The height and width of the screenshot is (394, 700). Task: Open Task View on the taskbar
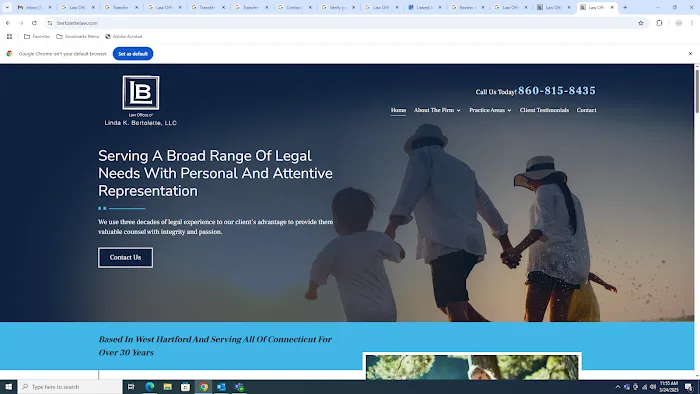131,387
